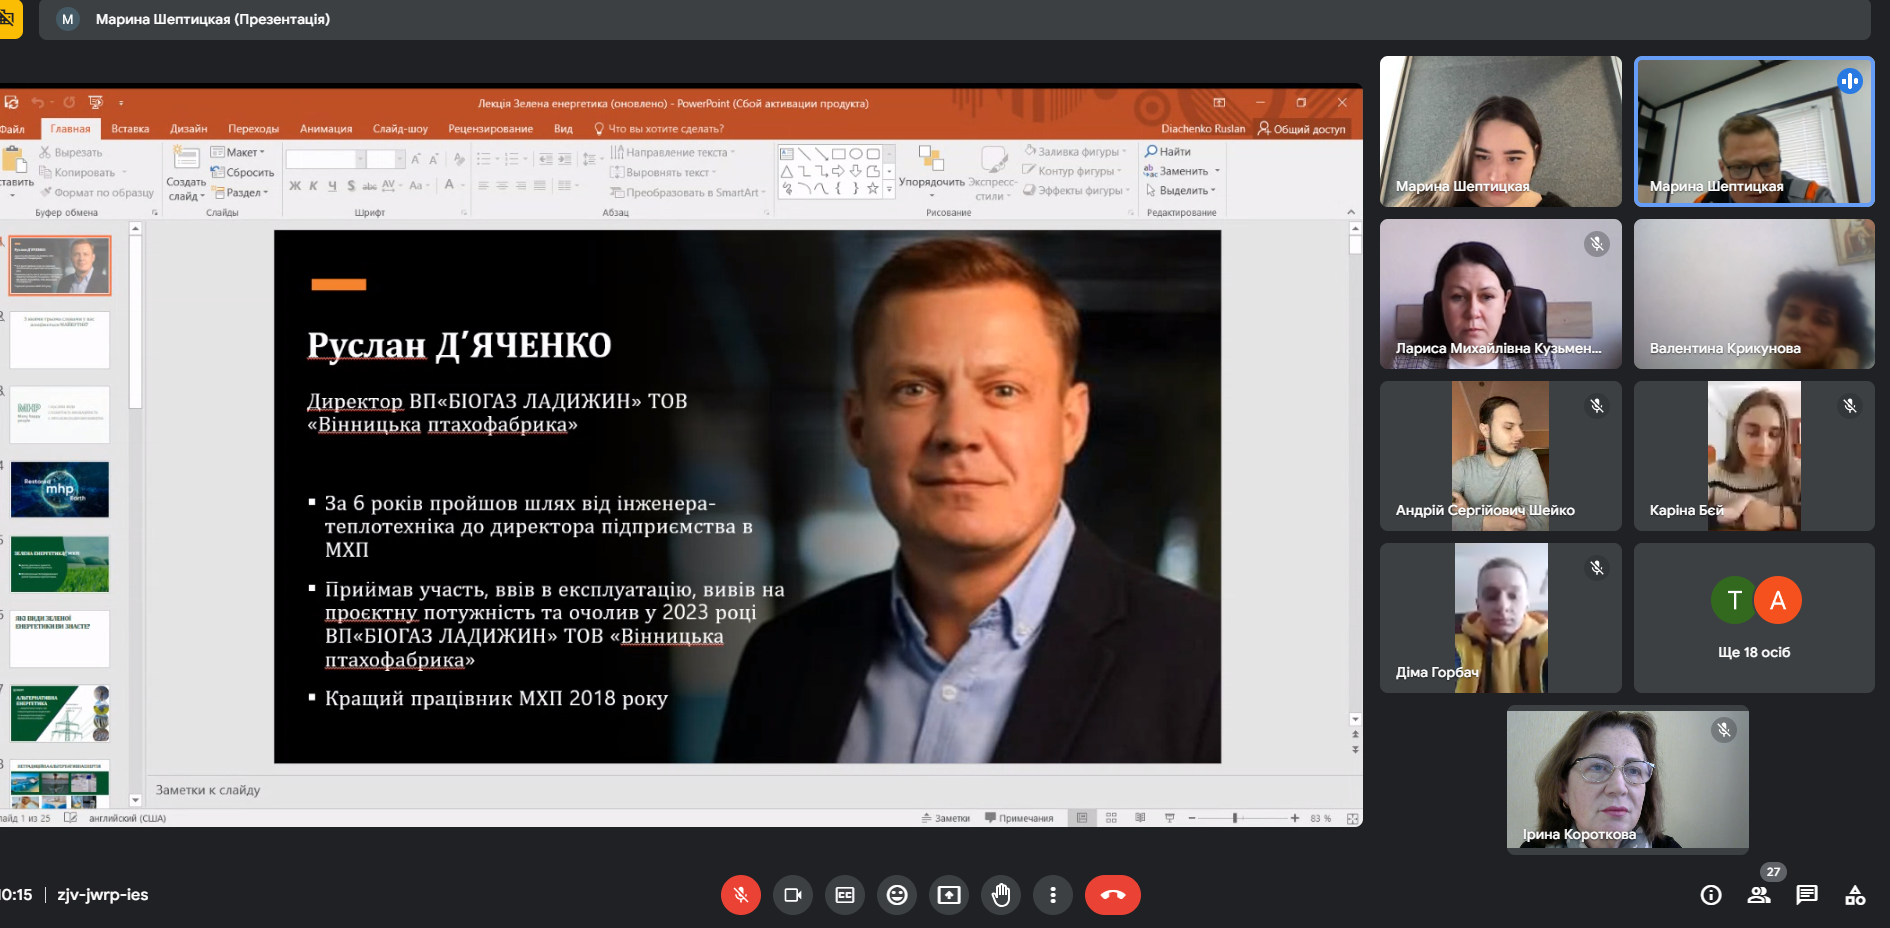Screen dimensions: 1890x928
Task: Open the Дизайн ribbon tab
Action: pos(188,129)
